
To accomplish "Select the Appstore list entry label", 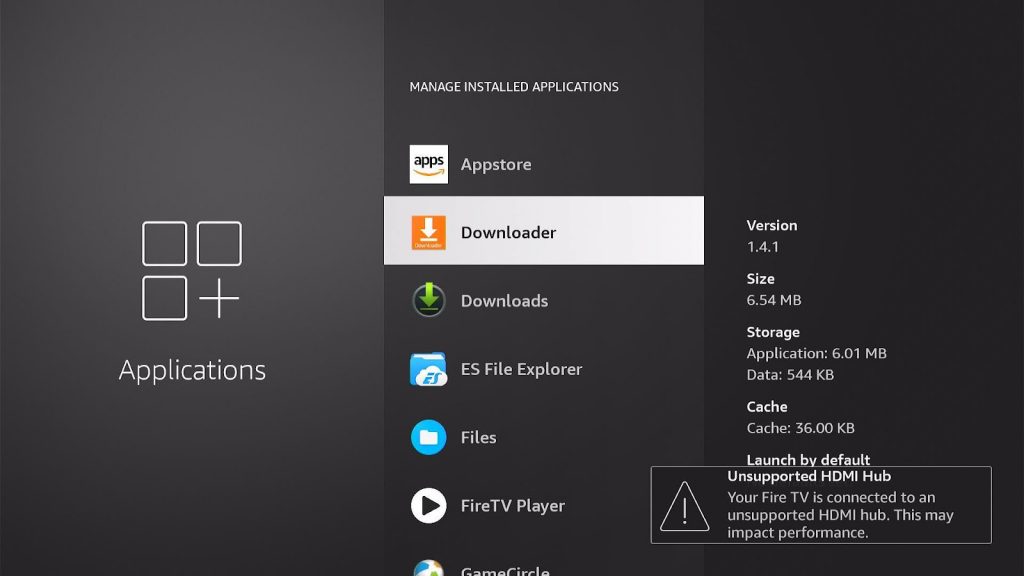I will tap(496, 165).
